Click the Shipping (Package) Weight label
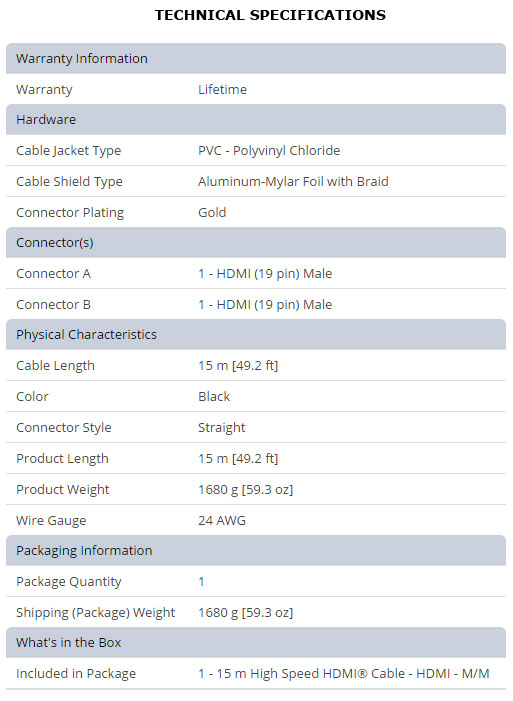This screenshot has width=513, height=701. tap(95, 613)
